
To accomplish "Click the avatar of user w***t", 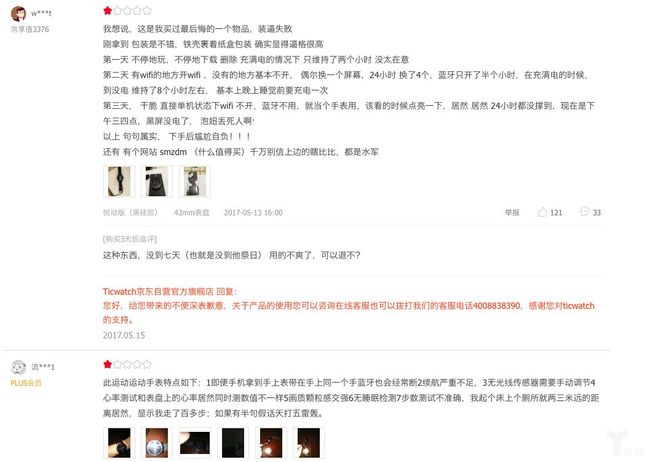I will [18, 14].
